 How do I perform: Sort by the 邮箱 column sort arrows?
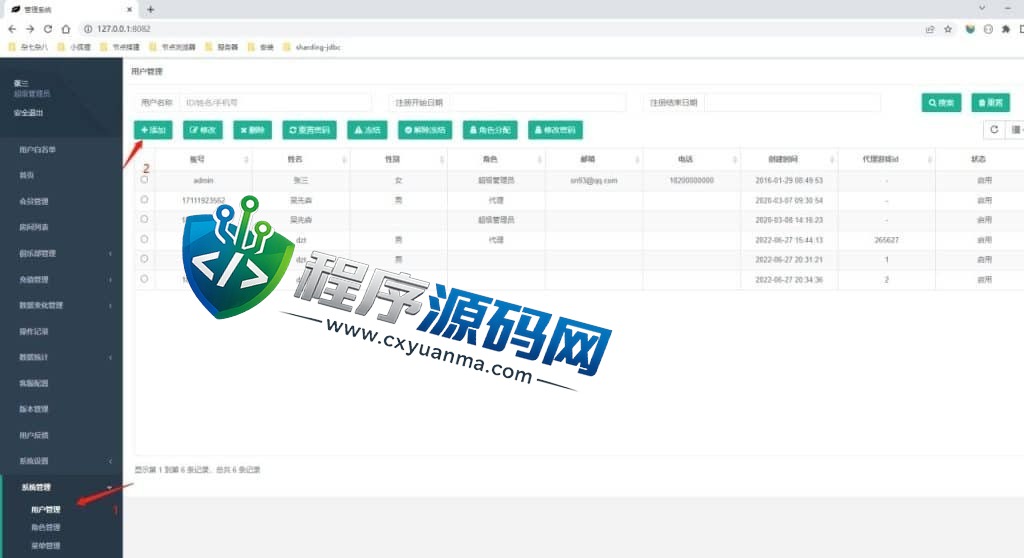point(637,159)
